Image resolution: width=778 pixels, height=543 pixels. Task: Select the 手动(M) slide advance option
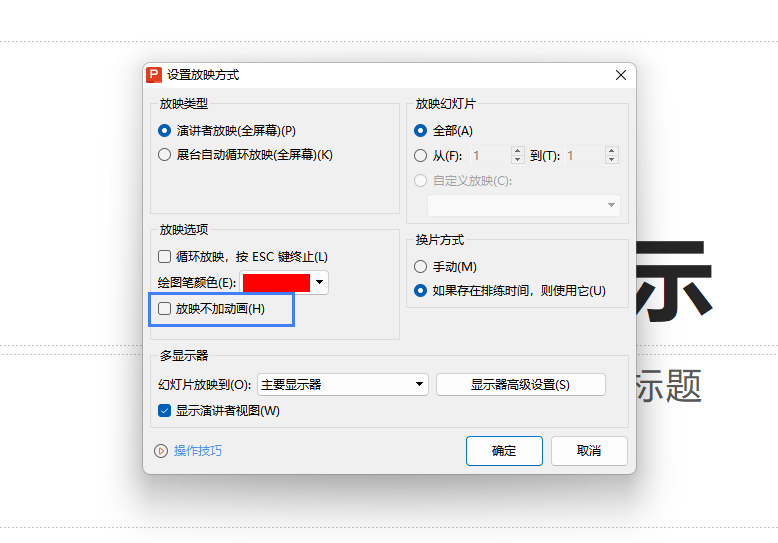point(420,267)
